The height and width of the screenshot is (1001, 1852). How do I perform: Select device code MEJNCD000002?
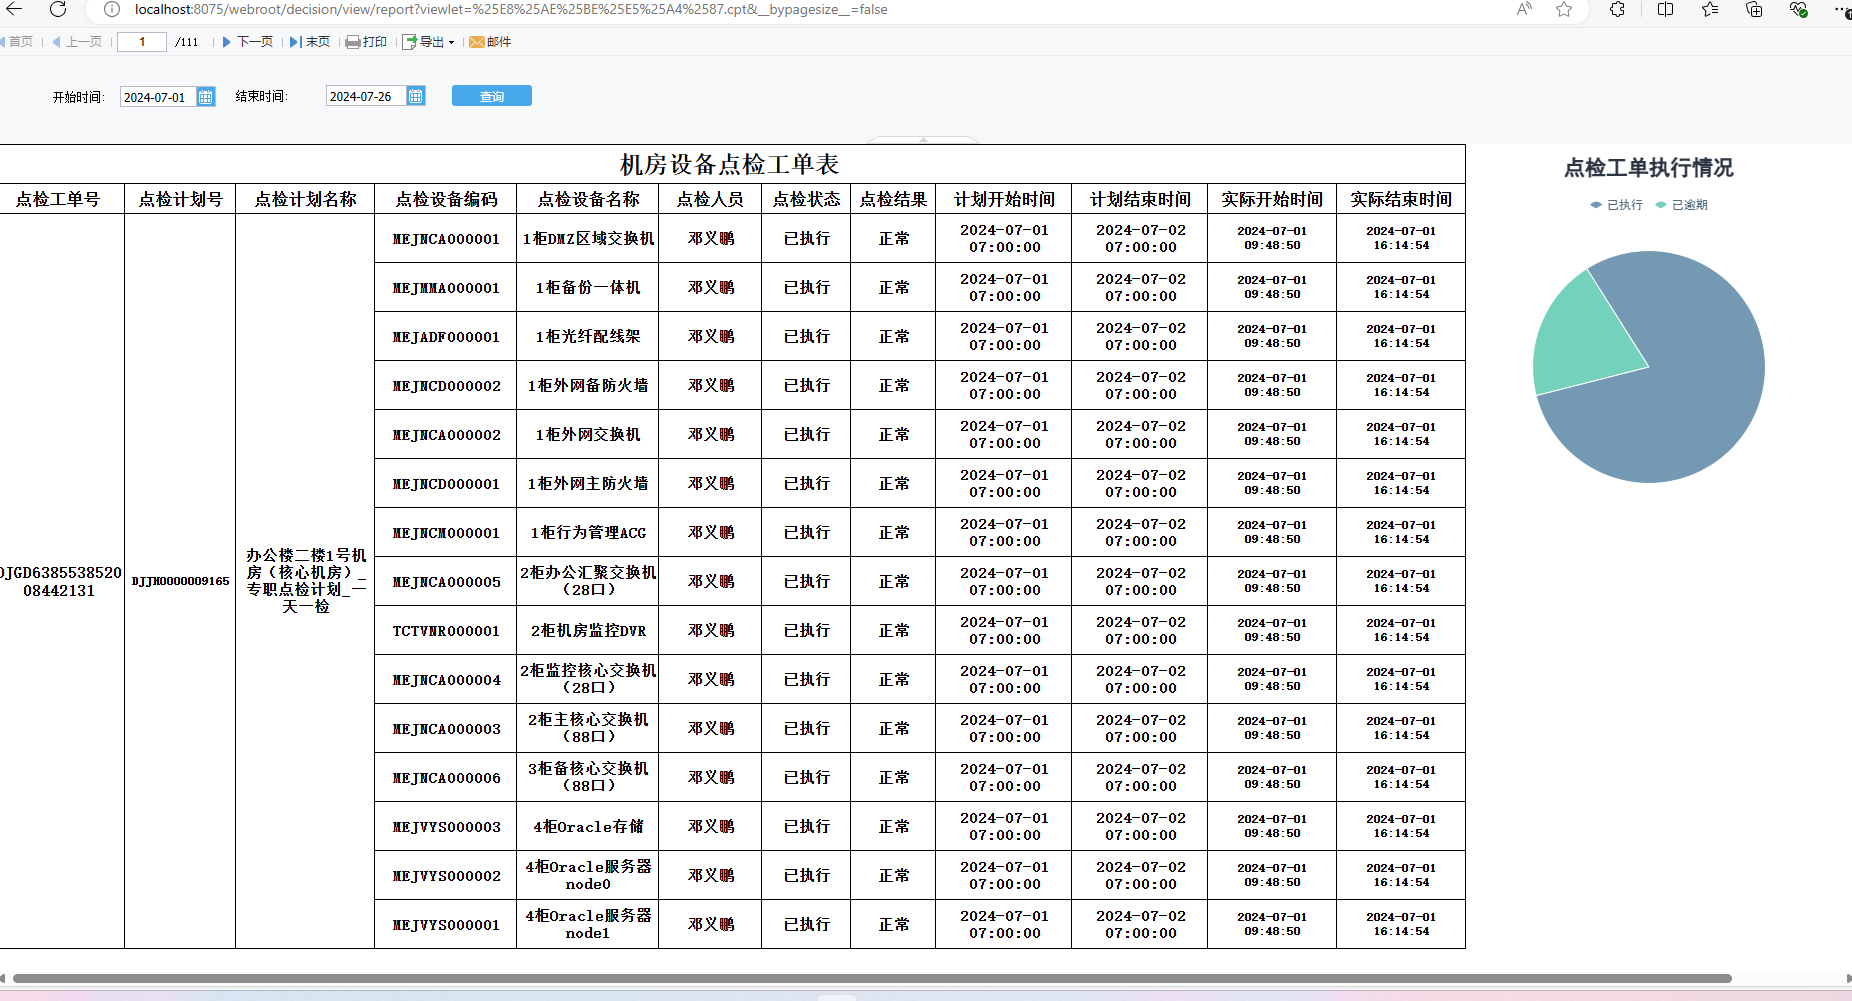pyautogui.click(x=446, y=386)
